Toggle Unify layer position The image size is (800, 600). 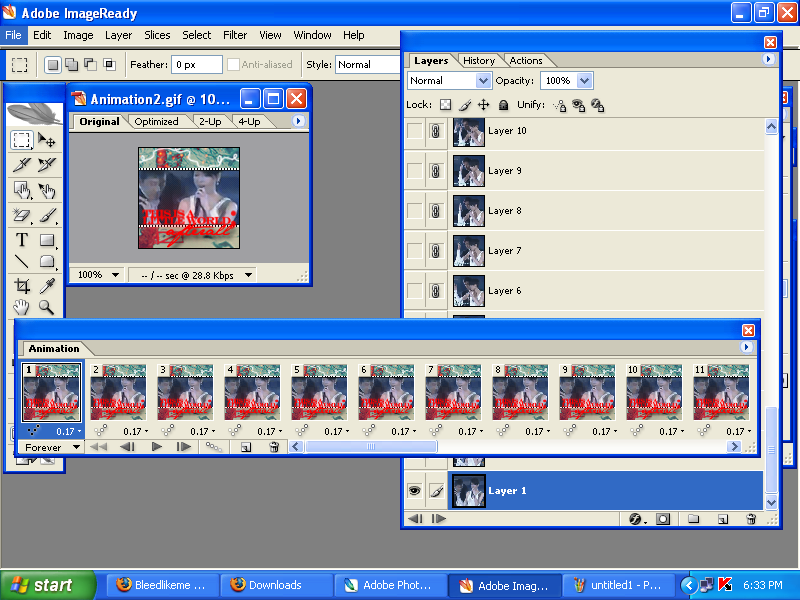(560, 105)
